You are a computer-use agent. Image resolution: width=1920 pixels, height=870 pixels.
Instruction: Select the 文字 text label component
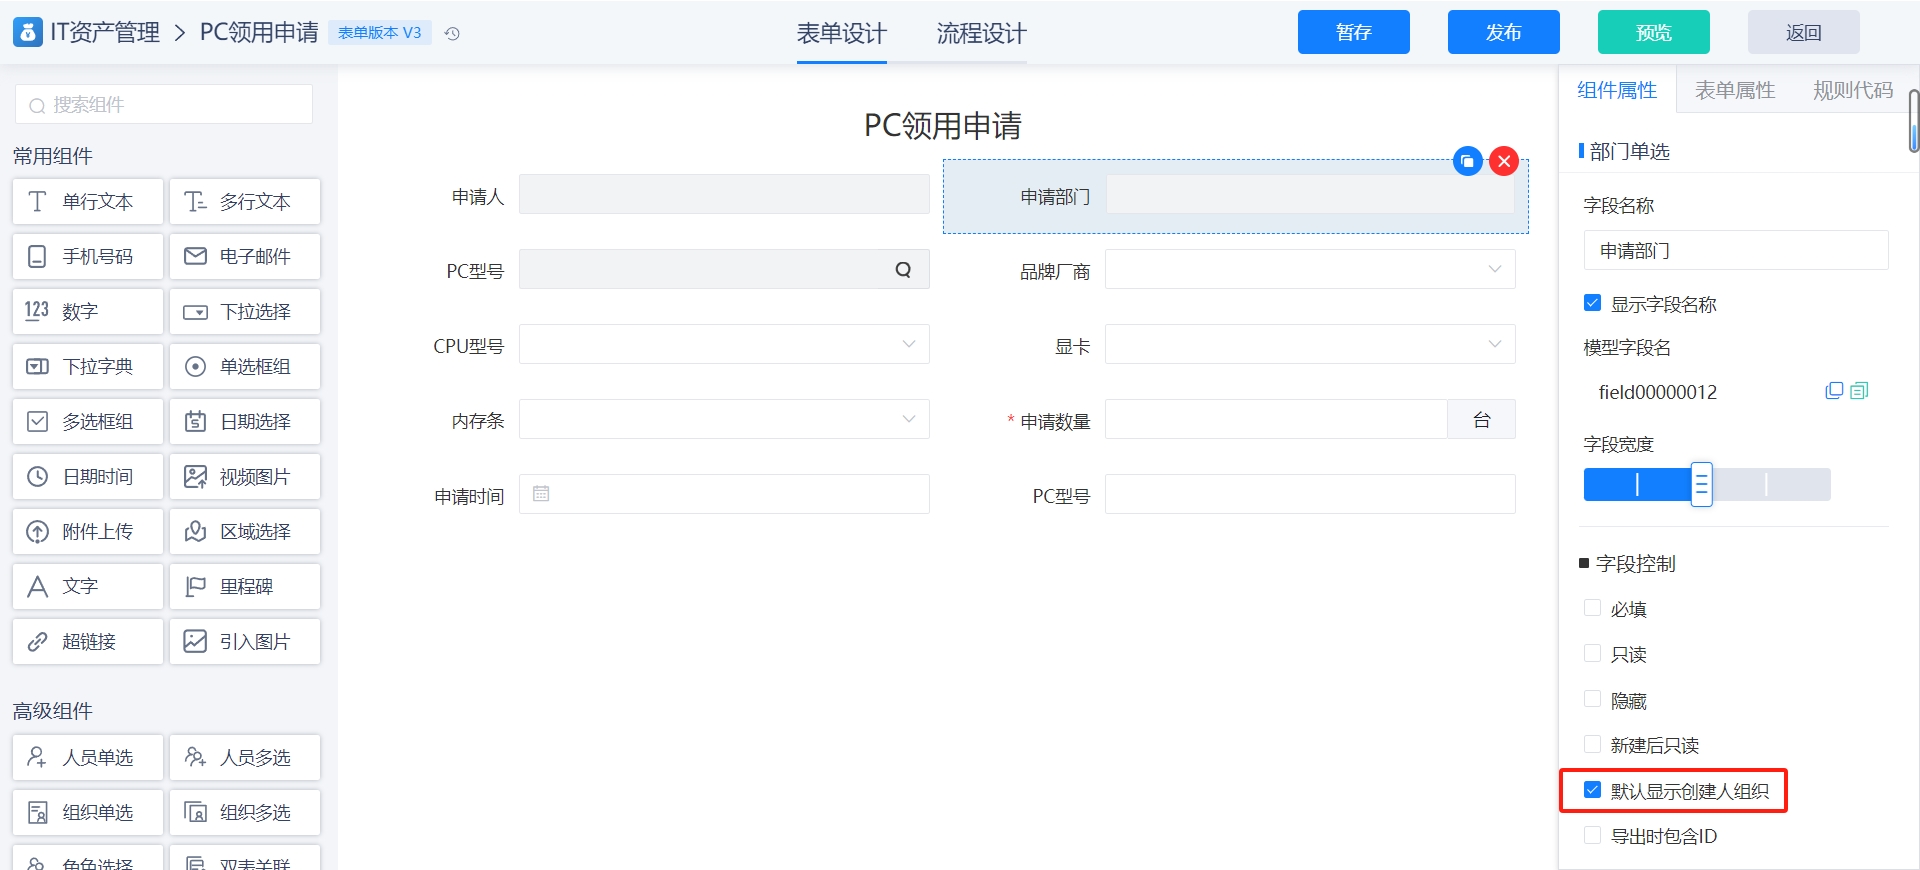point(87,586)
